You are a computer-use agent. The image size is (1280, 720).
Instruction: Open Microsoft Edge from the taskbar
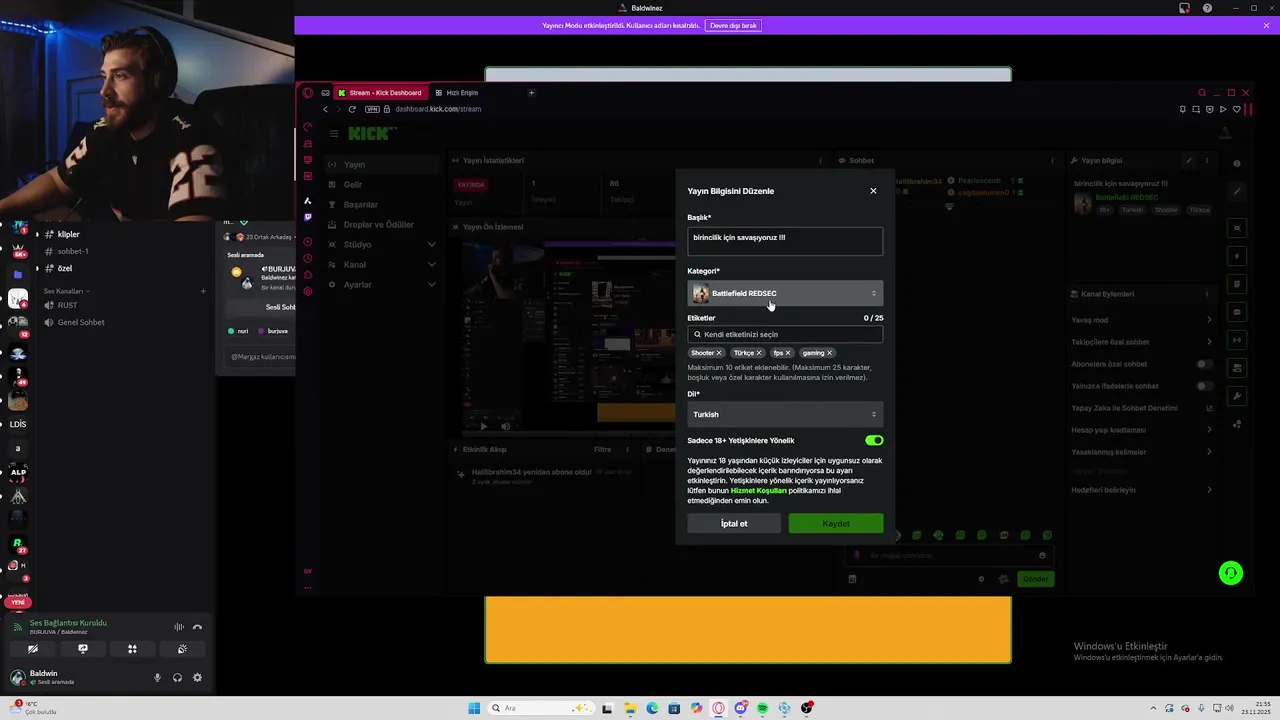[652, 708]
